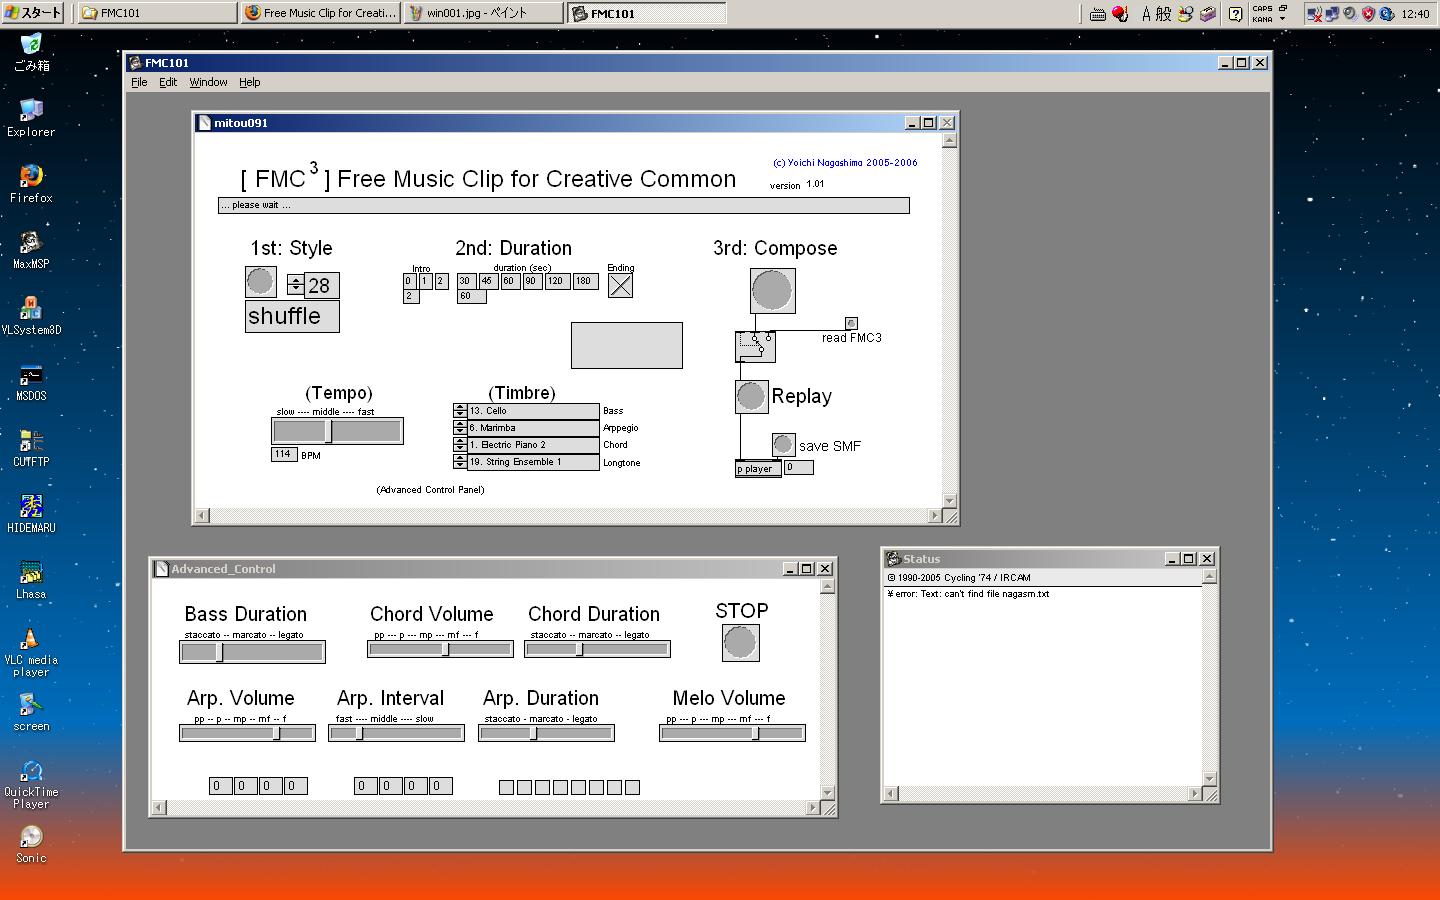
Task: Select the MSDOS desktop icon
Action: (x=31, y=382)
